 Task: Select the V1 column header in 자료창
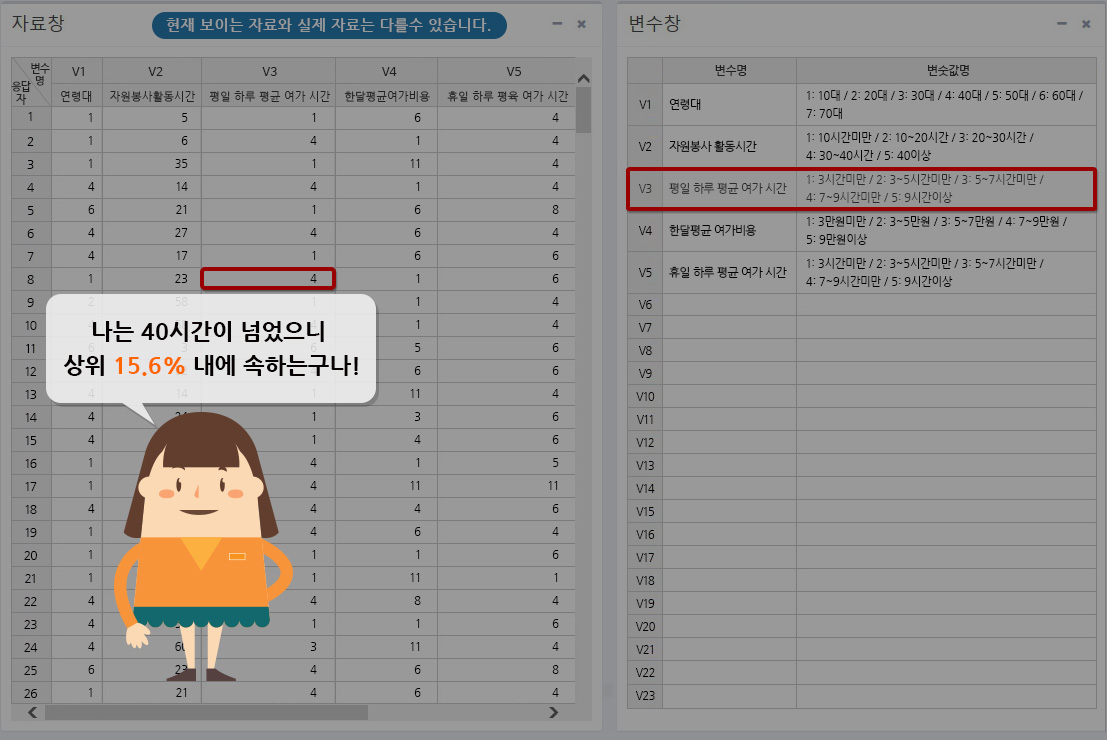point(78,71)
